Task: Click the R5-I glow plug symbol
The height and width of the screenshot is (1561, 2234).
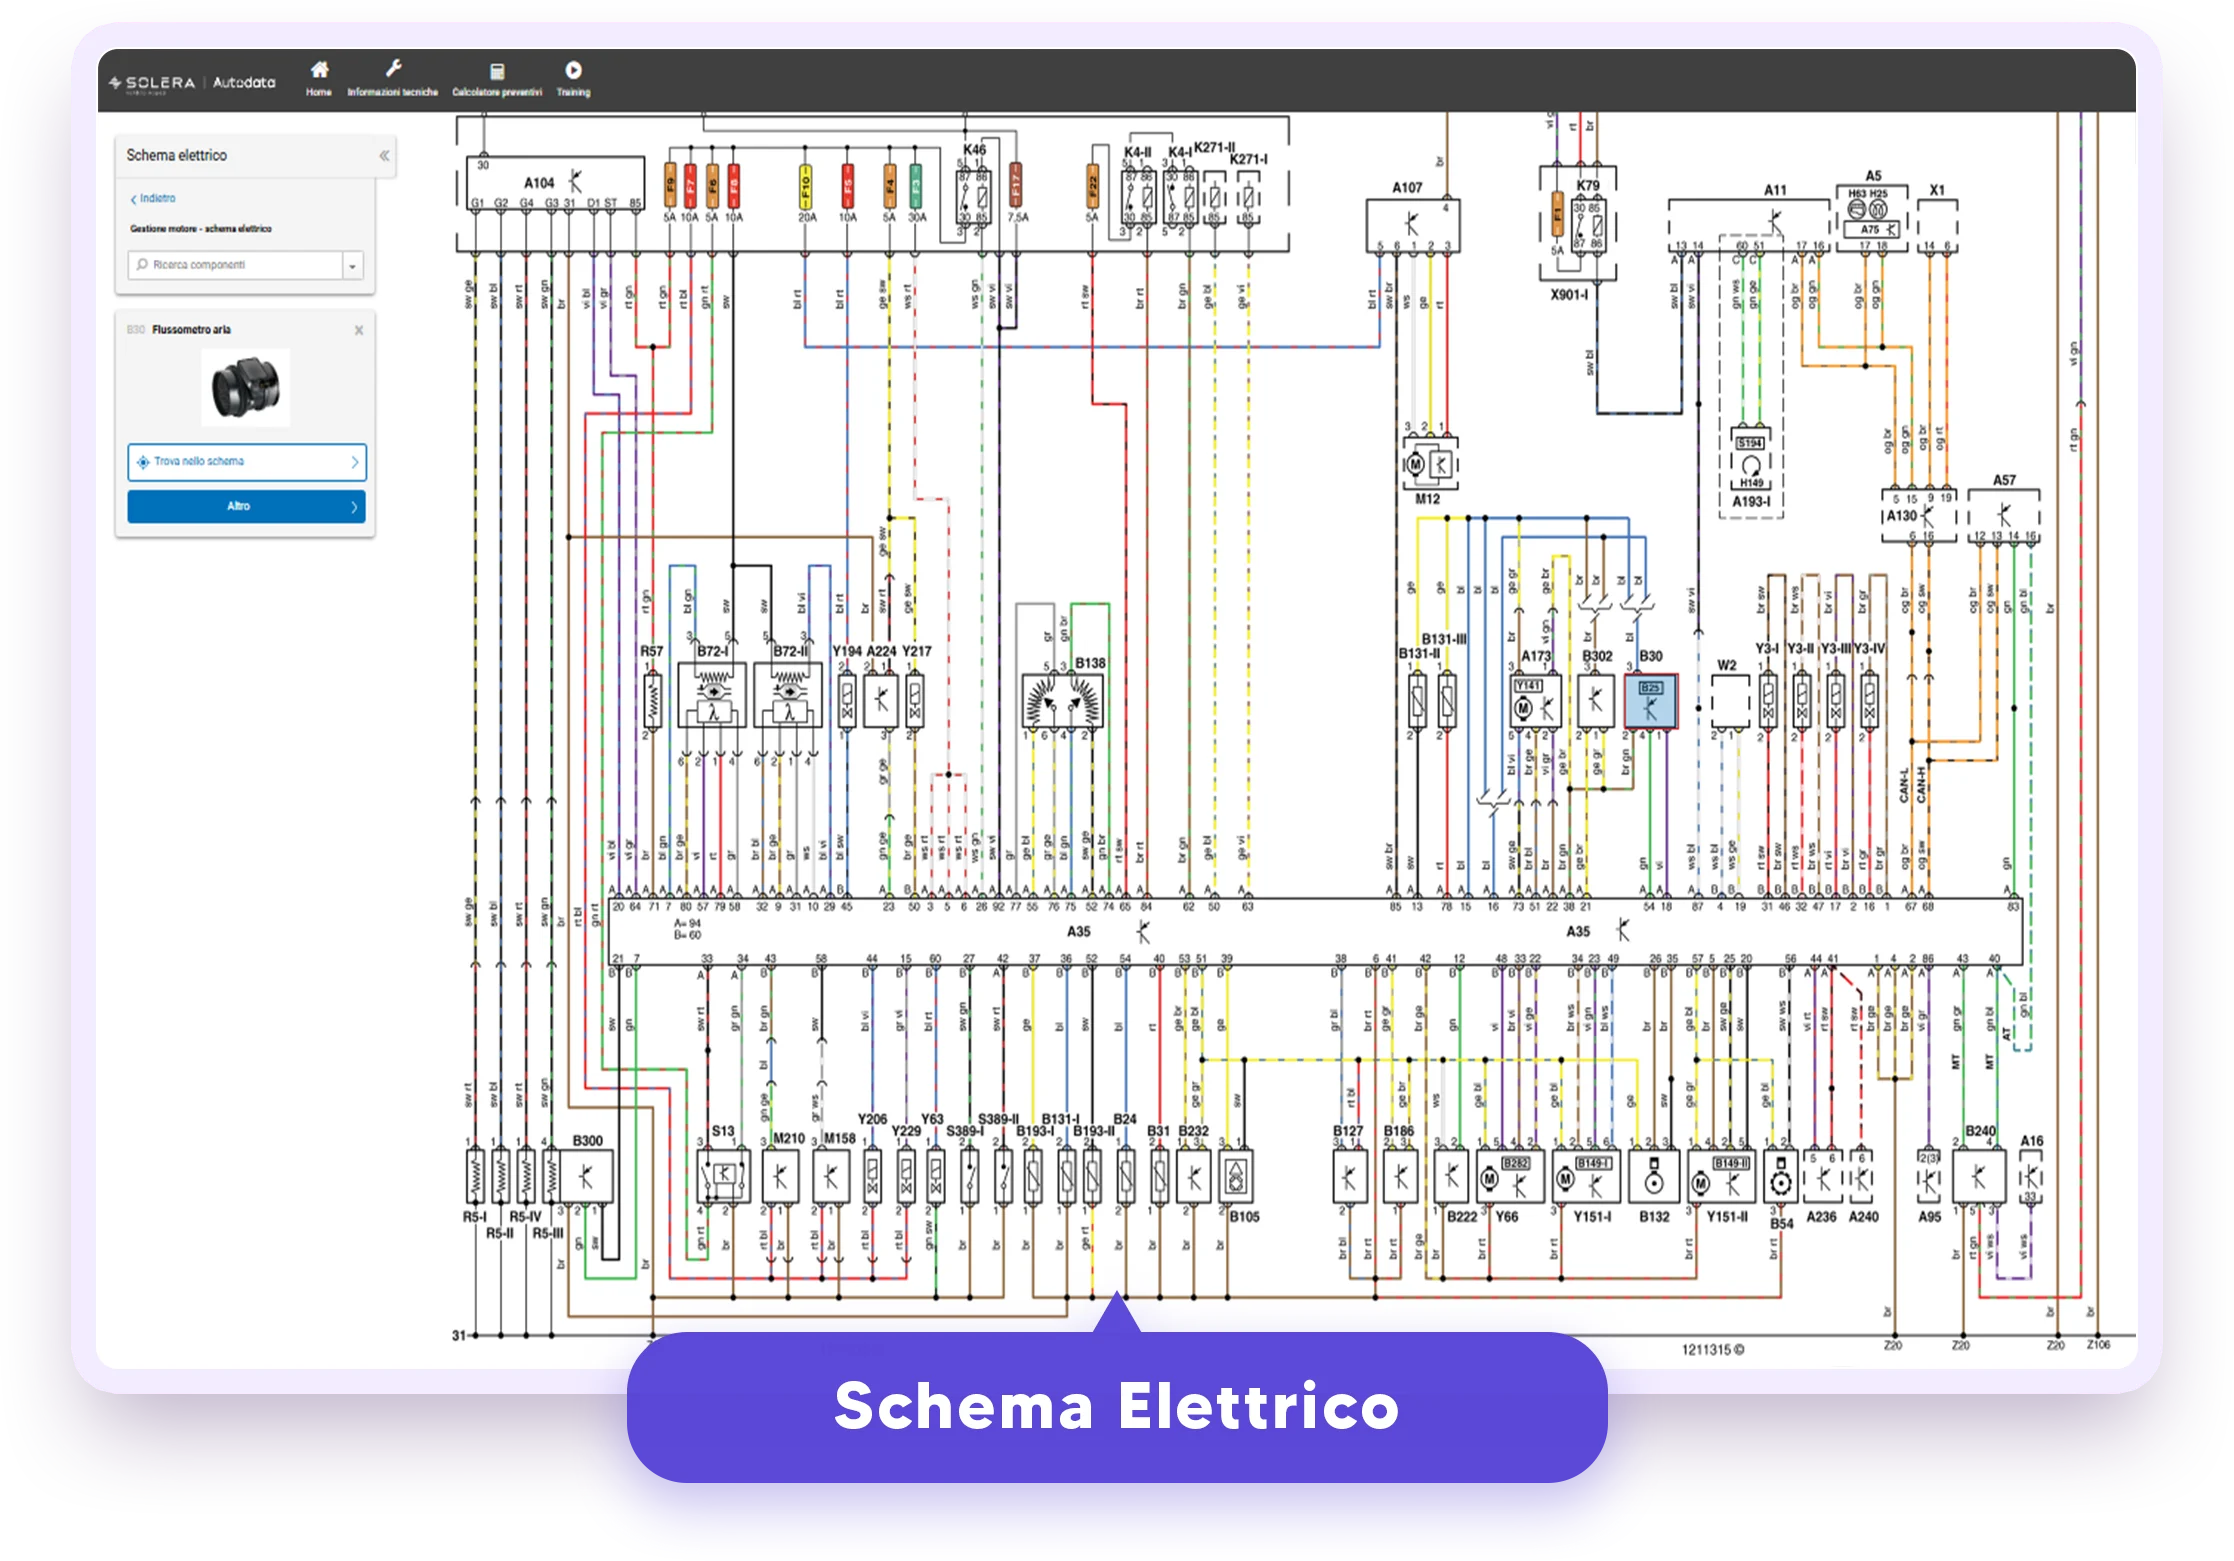Action: (x=475, y=1177)
